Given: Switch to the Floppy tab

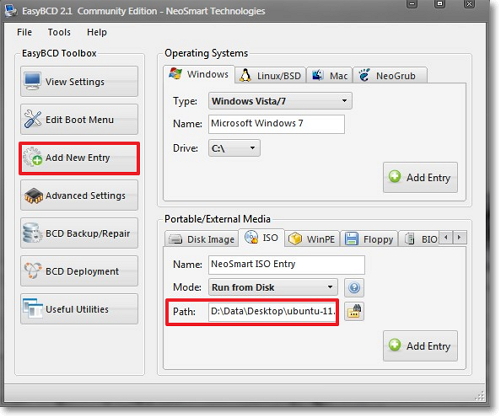Looking at the screenshot, I should [x=369, y=239].
